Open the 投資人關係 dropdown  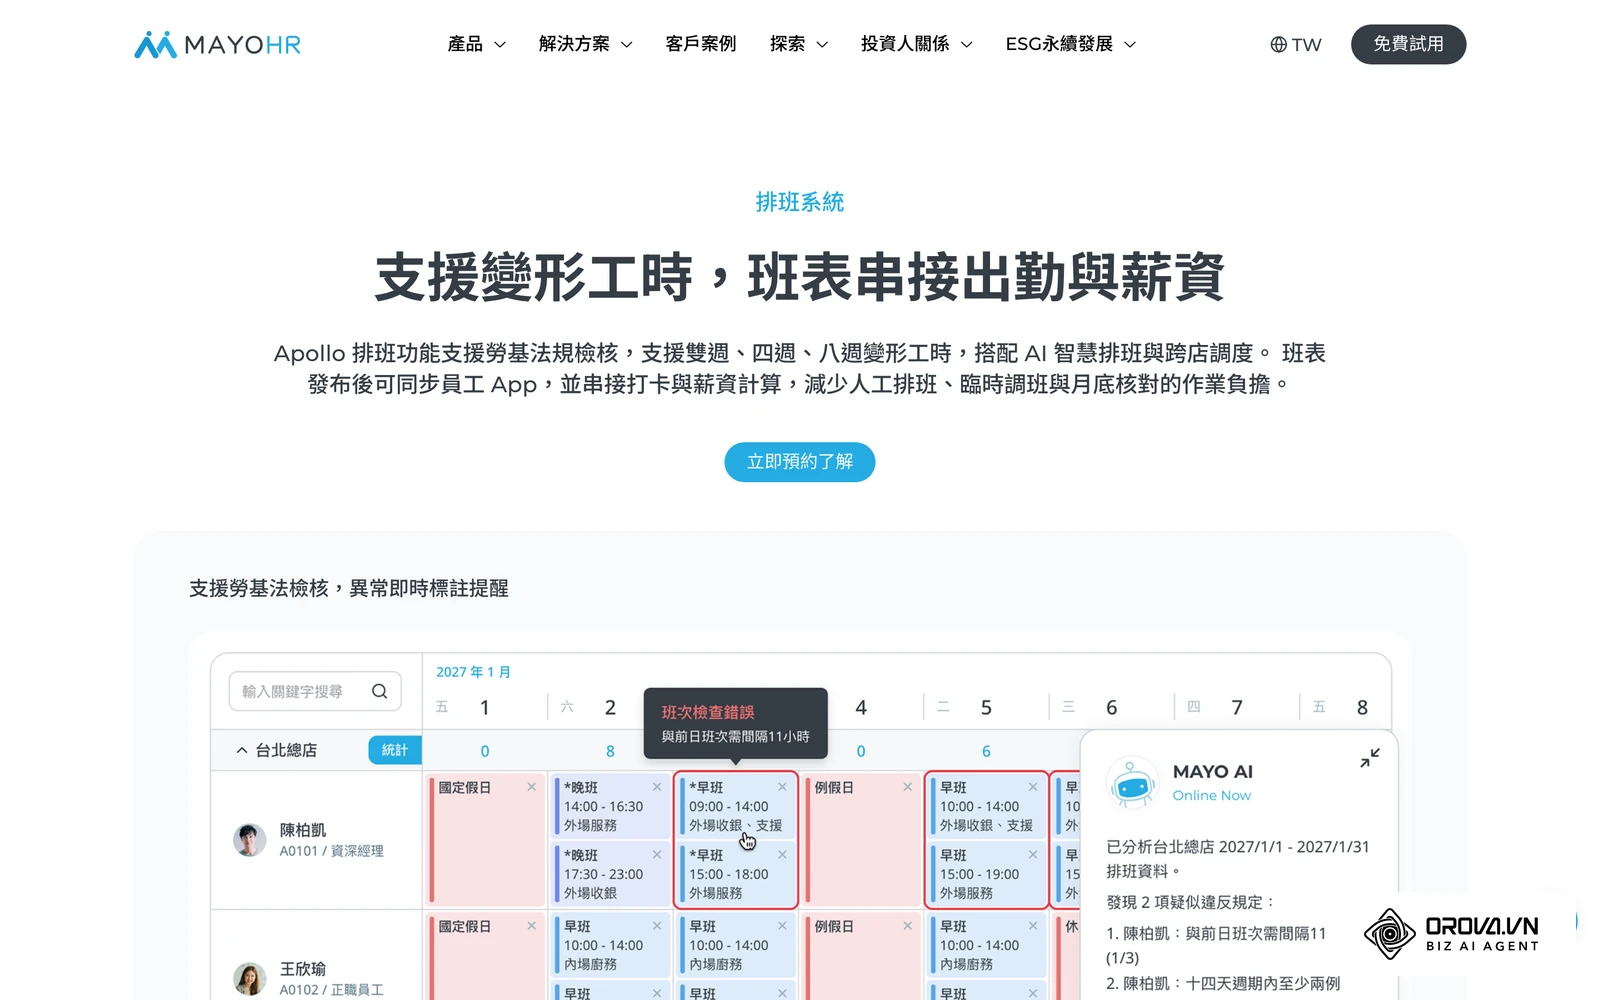click(916, 44)
